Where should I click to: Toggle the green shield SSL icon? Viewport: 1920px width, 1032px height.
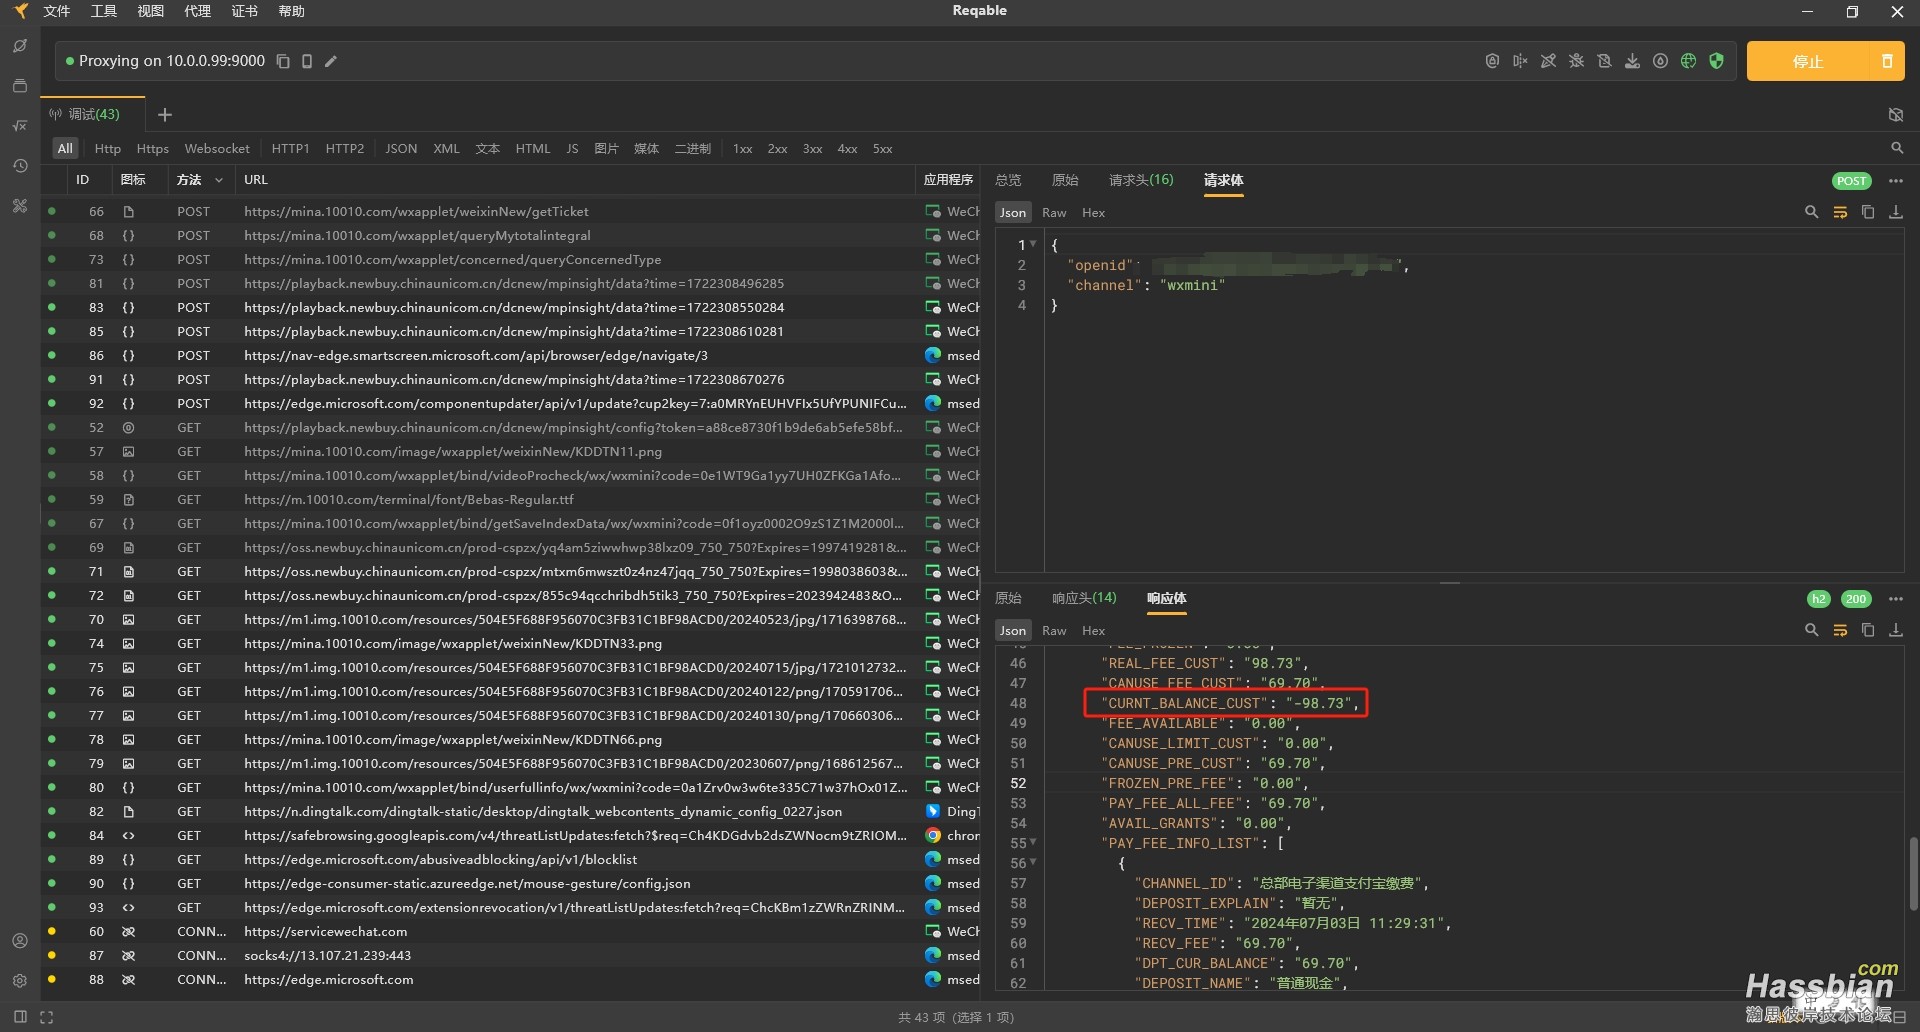point(1716,61)
